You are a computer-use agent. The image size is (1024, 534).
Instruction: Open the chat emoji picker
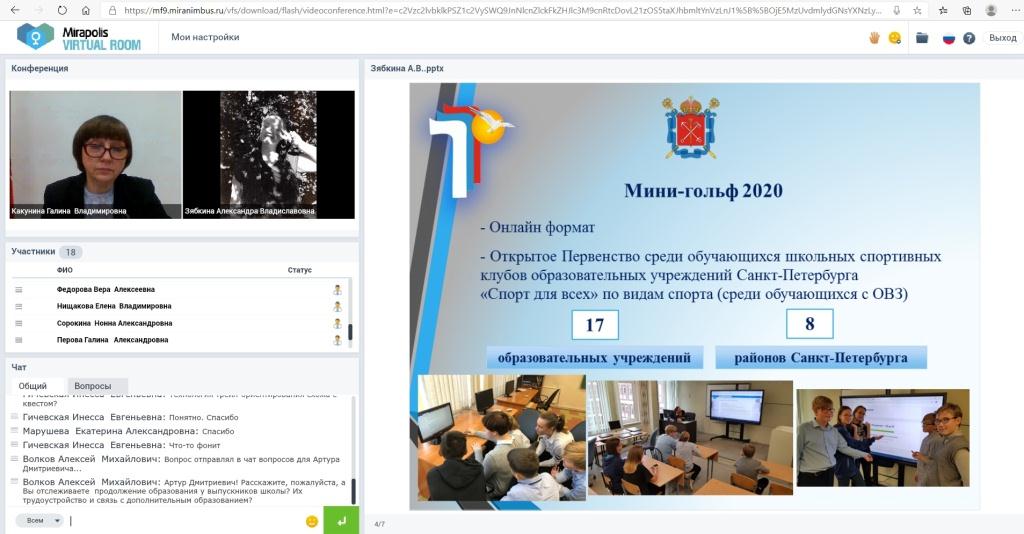pyautogui.click(x=312, y=521)
